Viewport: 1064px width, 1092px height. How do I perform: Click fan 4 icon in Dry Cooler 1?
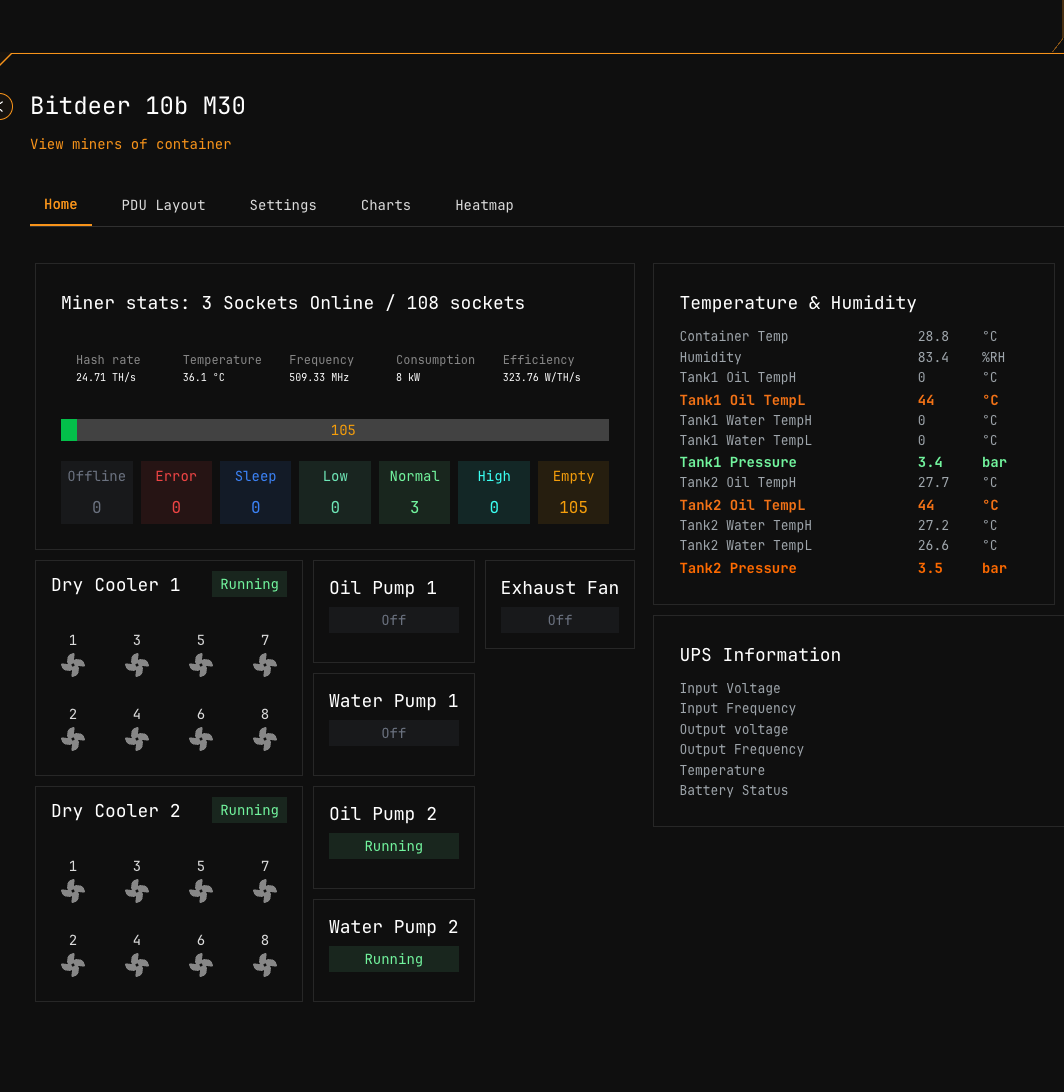tap(137, 739)
